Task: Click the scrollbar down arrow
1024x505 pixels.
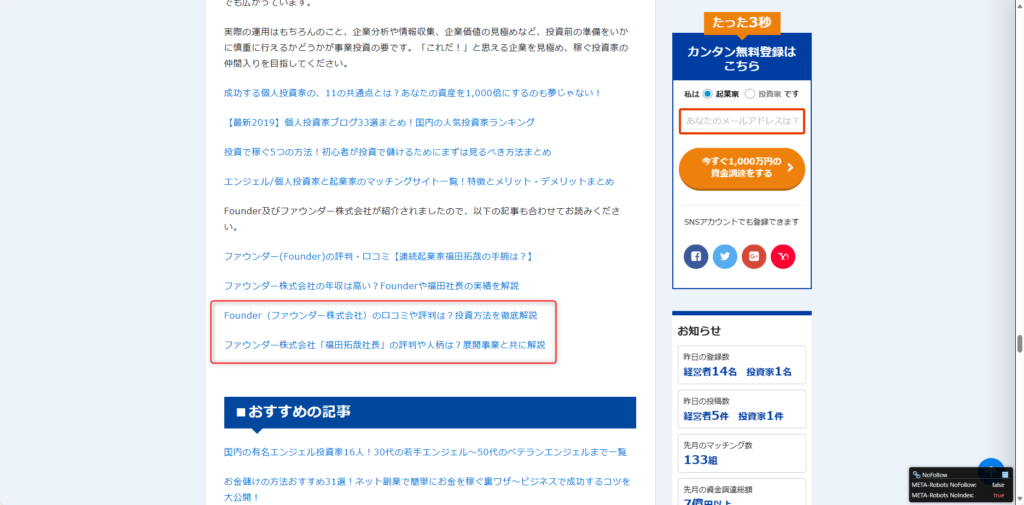Action: click(1018, 500)
